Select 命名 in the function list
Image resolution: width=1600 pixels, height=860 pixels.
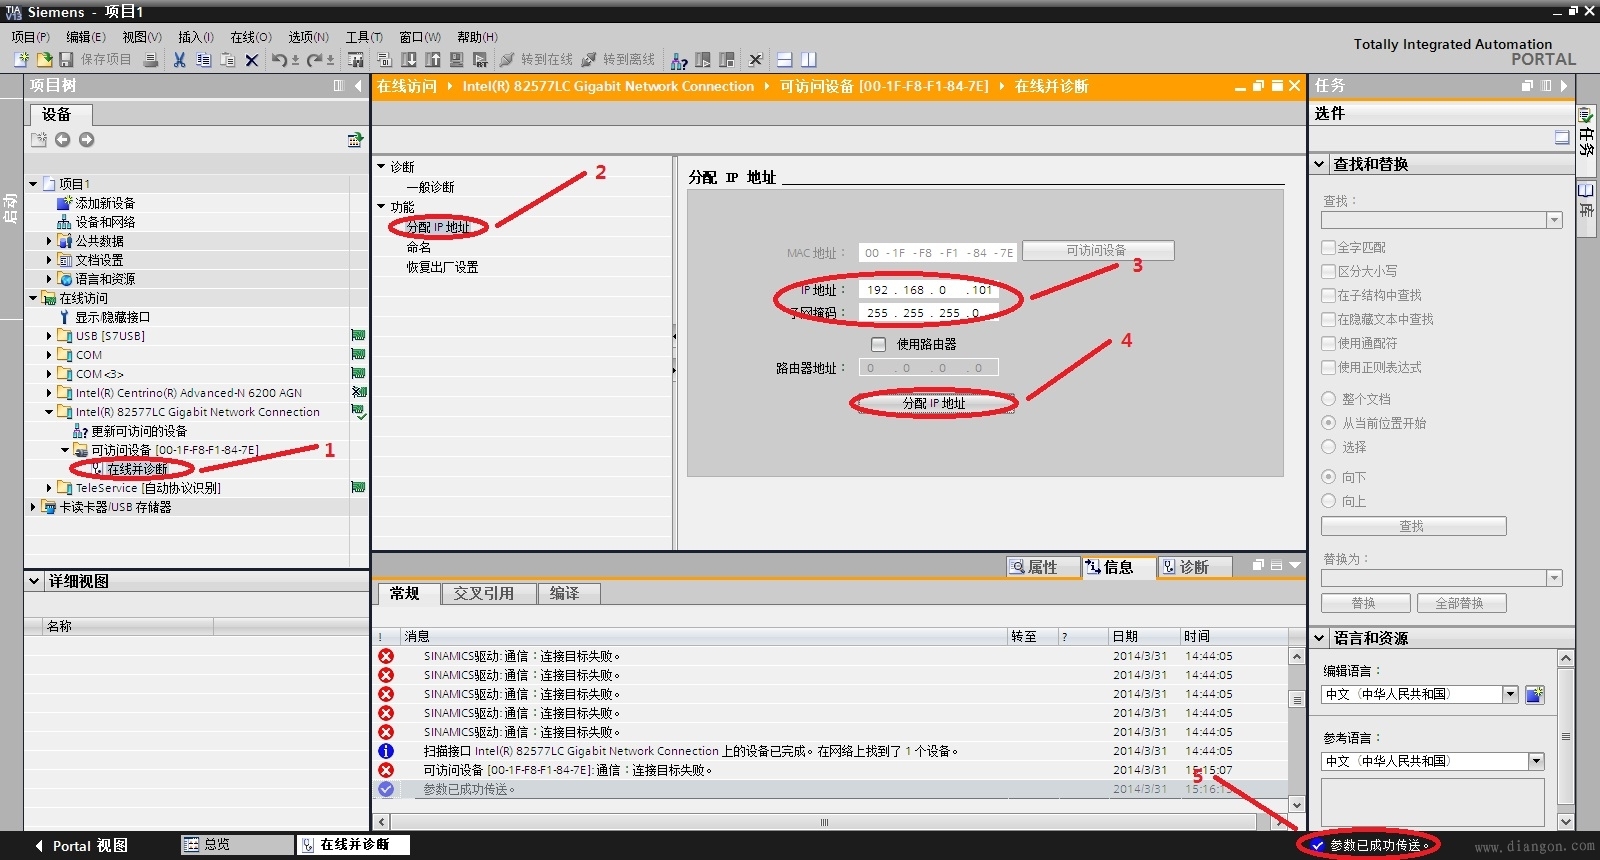pos(418,247)
